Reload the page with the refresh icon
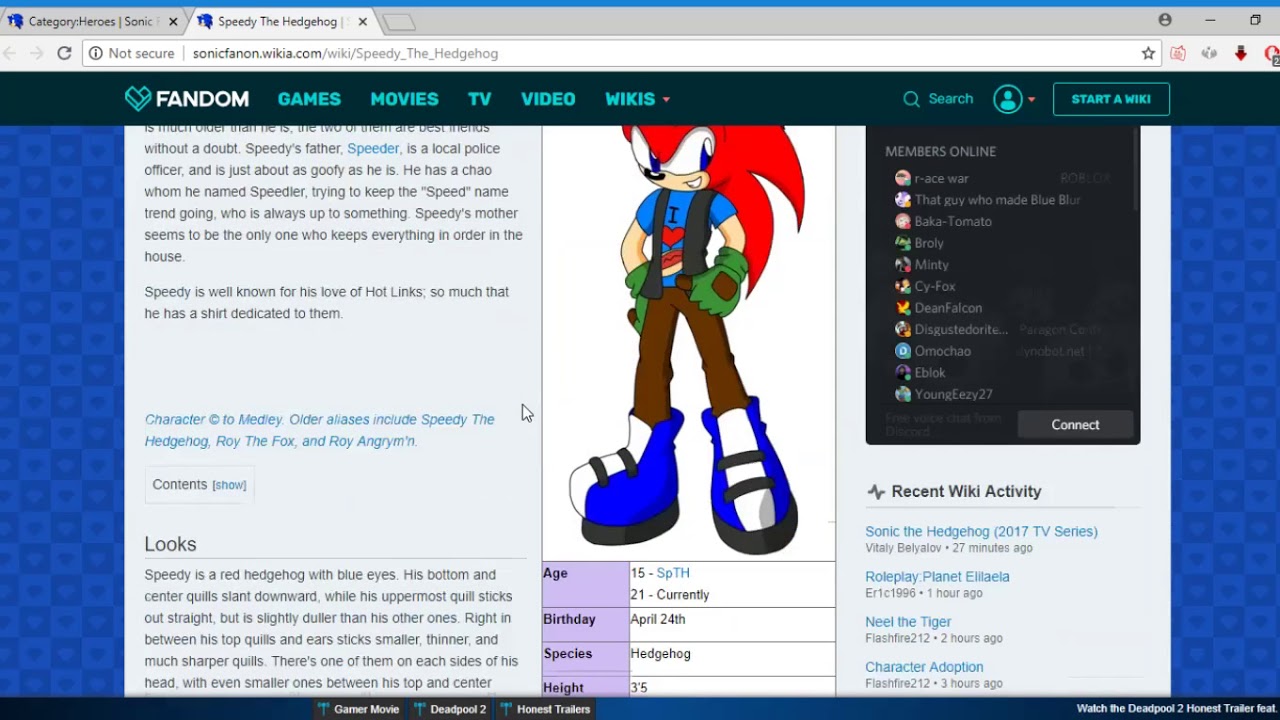The width and height of the screenshot is (1280, 720). [64, 53]
